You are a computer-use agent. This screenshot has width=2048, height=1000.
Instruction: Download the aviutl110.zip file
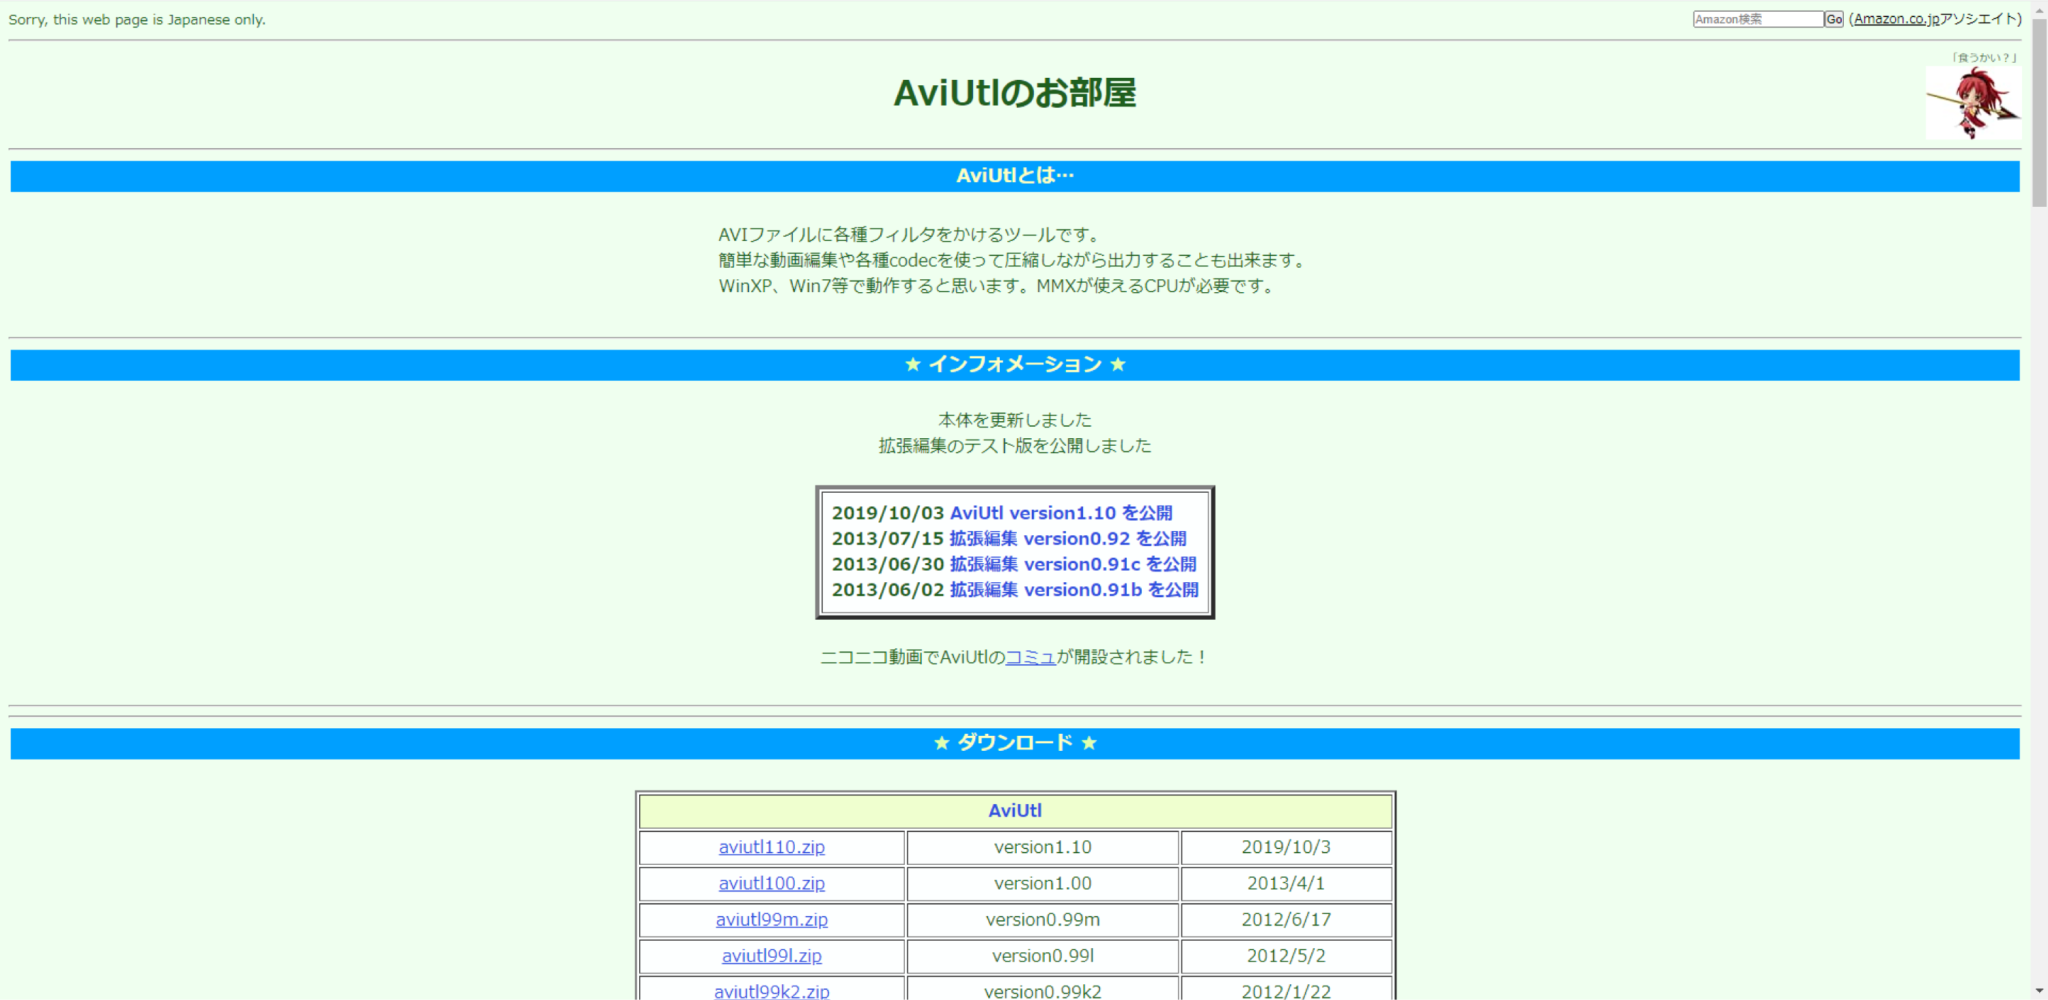click(771, 847)
